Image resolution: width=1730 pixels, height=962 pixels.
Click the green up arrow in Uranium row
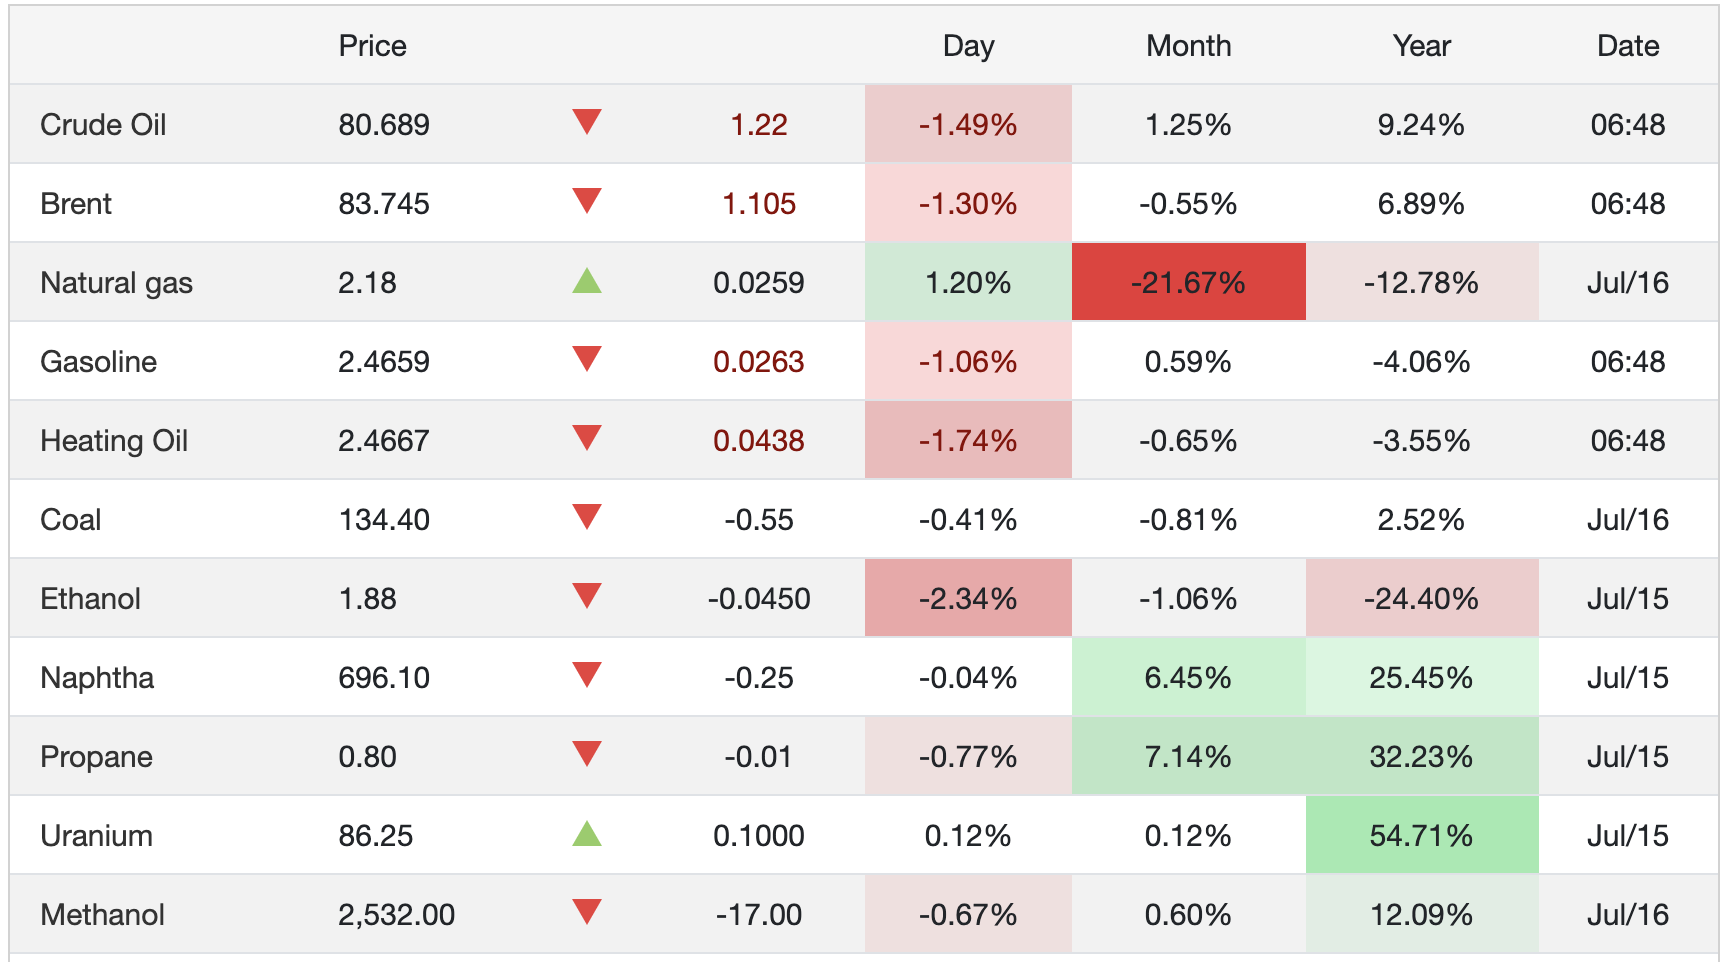coord(587,834)
